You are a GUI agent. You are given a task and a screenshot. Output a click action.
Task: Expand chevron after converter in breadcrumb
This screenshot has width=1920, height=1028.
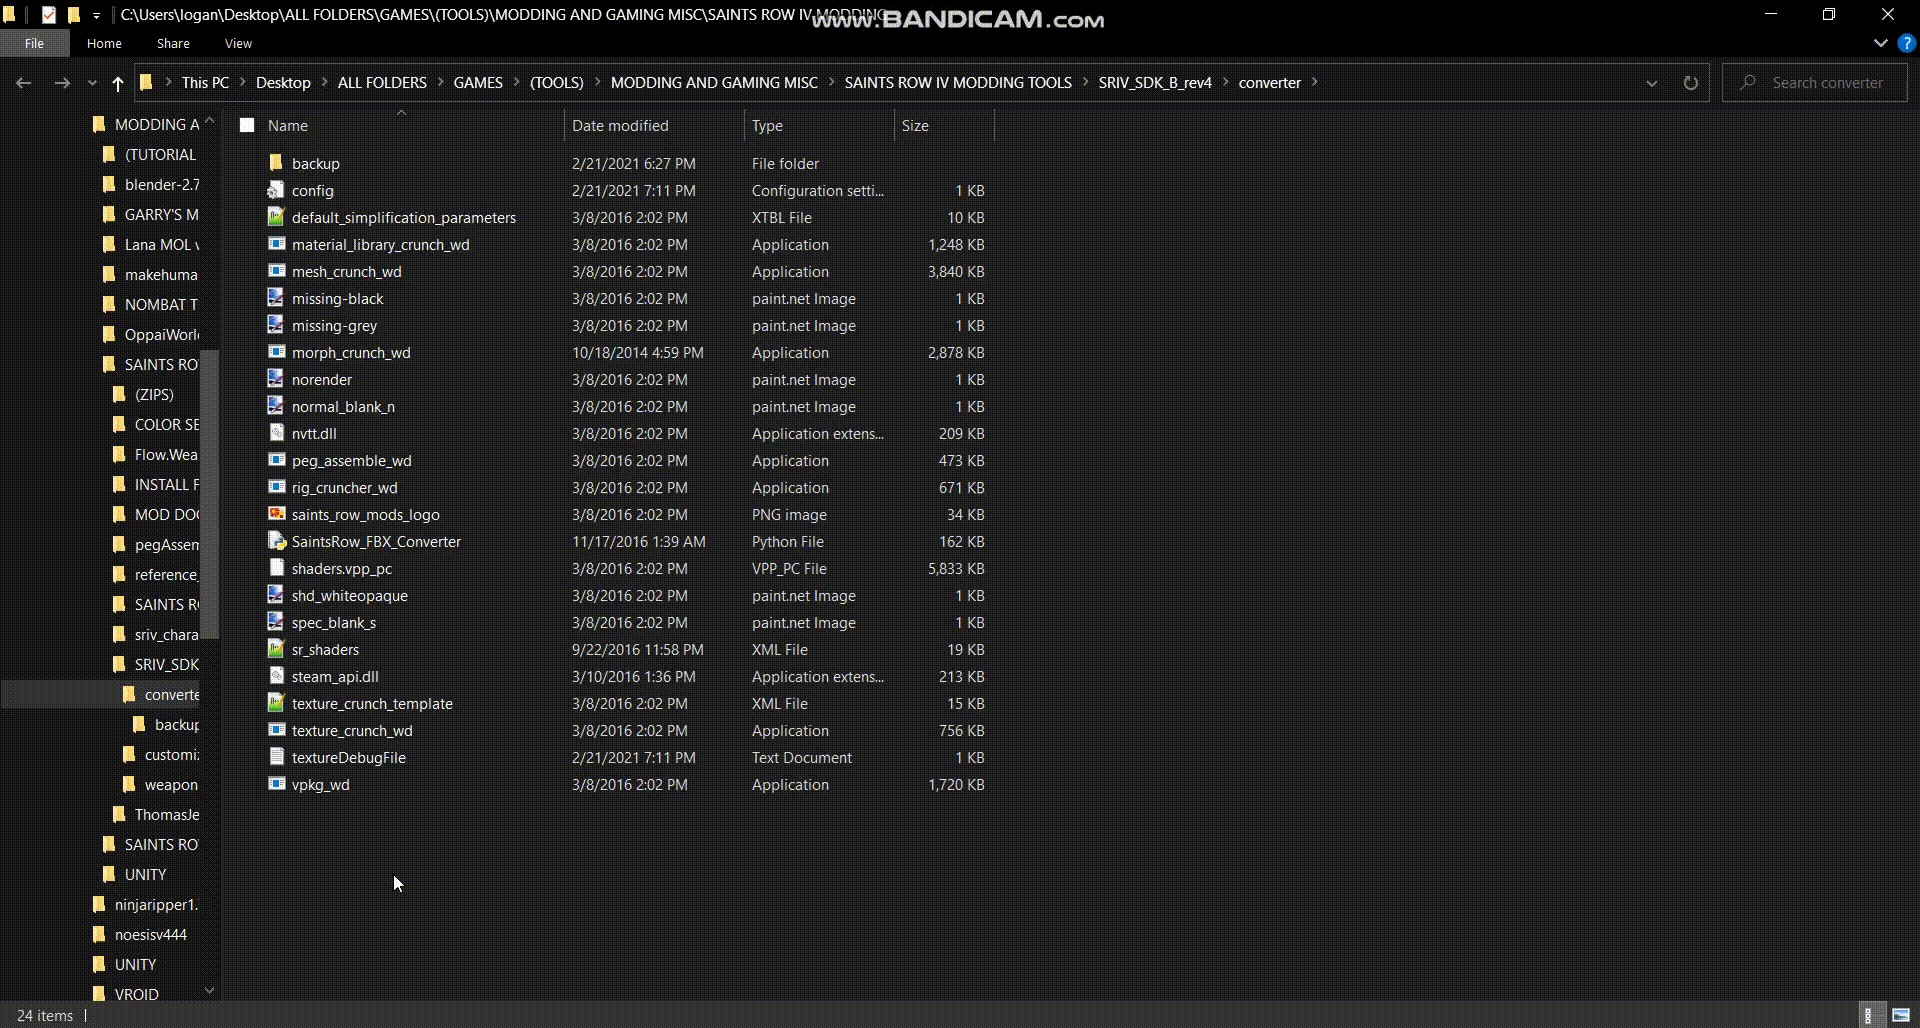1314,83
